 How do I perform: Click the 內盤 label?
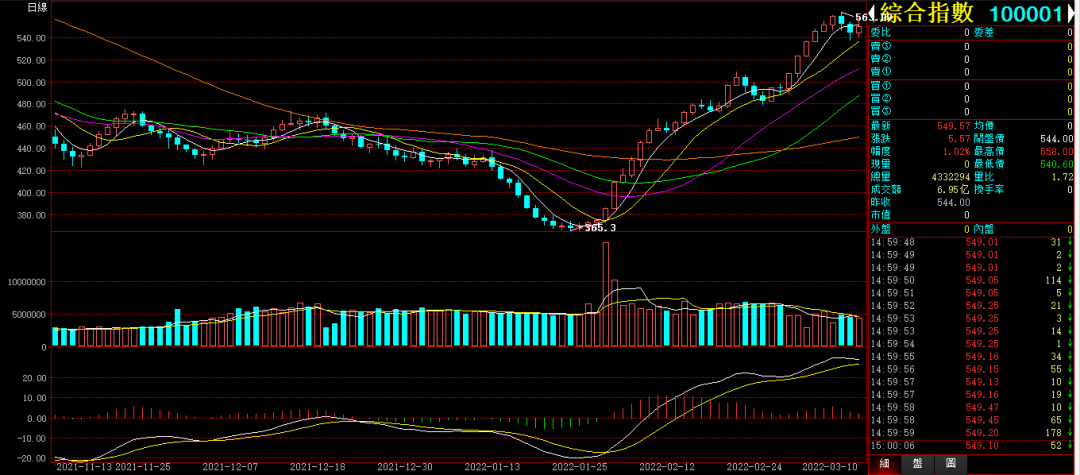pos(984,229)
